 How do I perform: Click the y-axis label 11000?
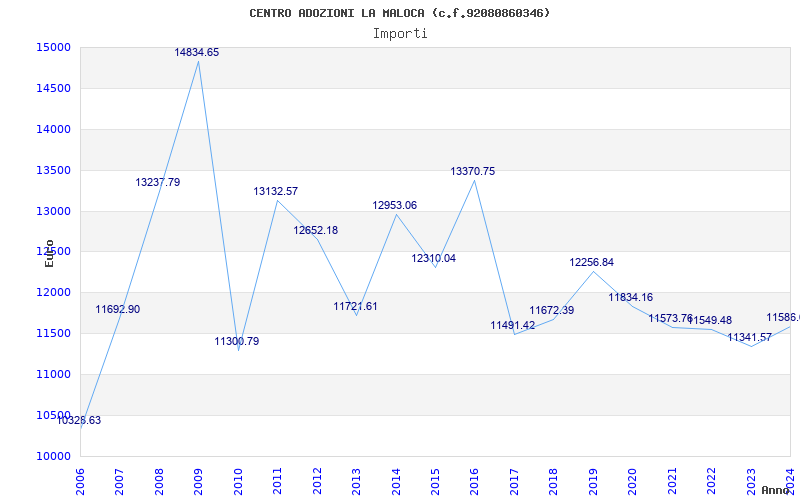[x=53, y=374]
